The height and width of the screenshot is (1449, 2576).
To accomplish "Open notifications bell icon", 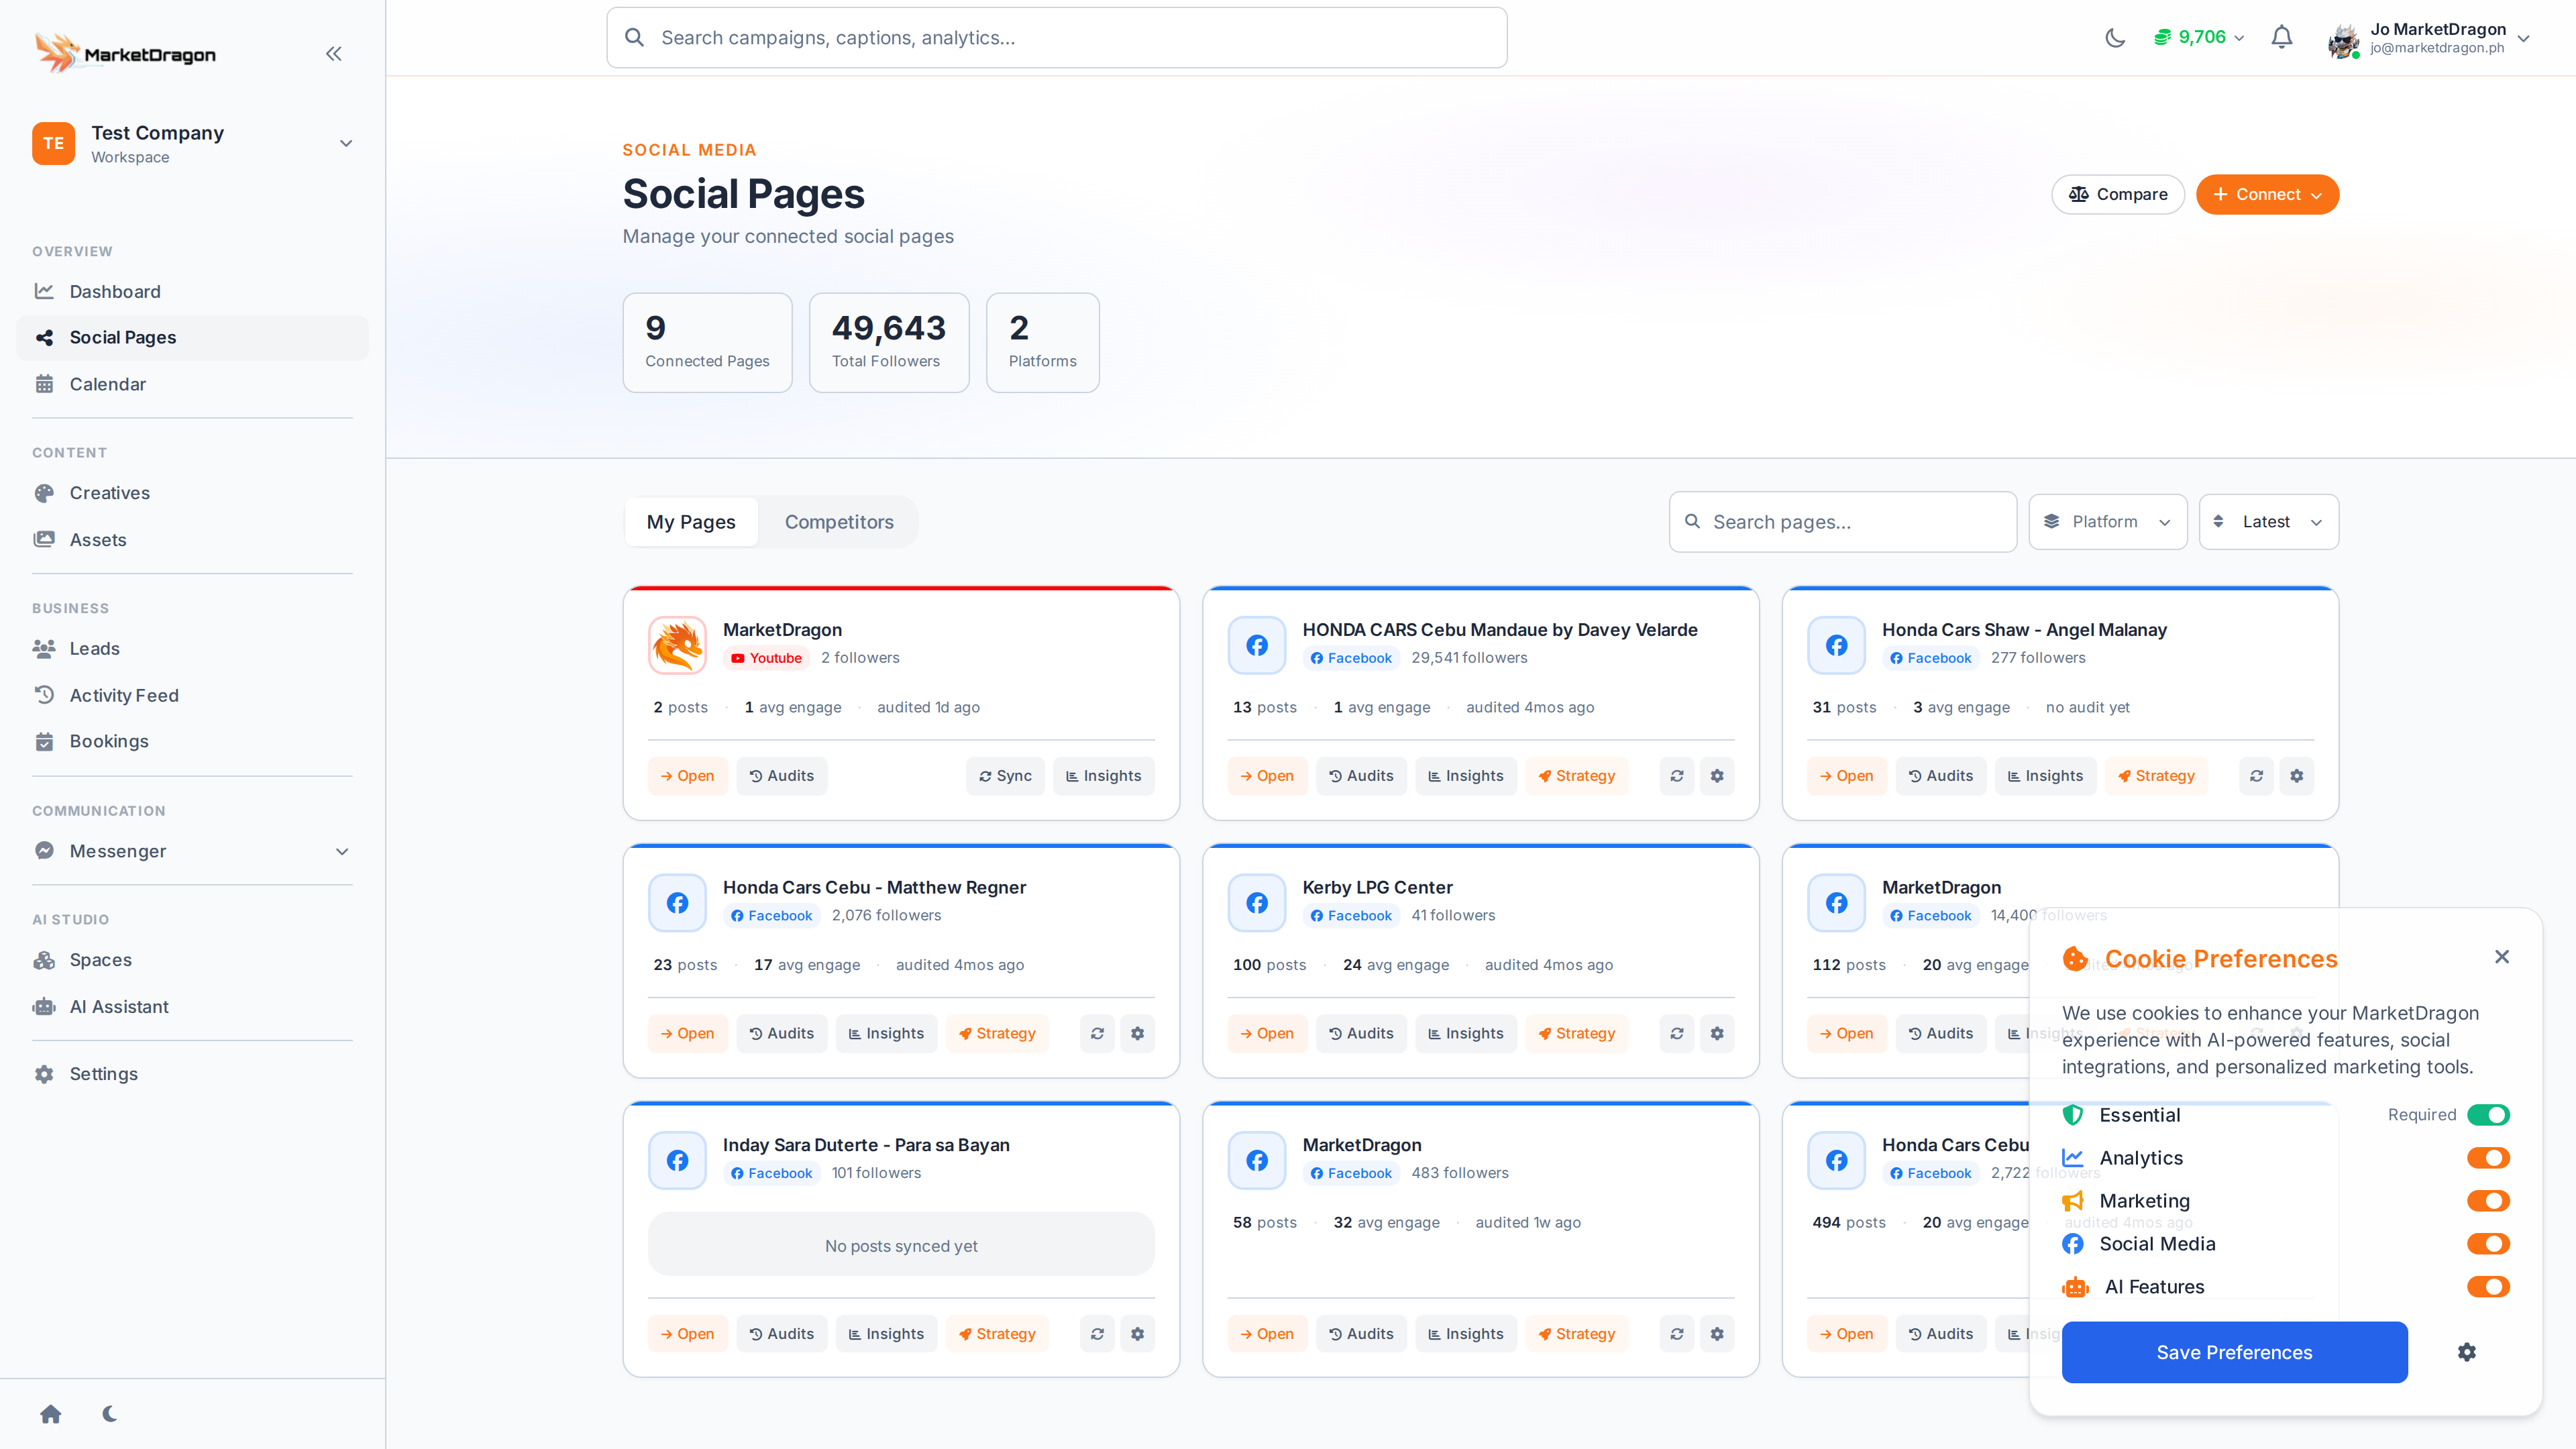I will pos(2281,38).
